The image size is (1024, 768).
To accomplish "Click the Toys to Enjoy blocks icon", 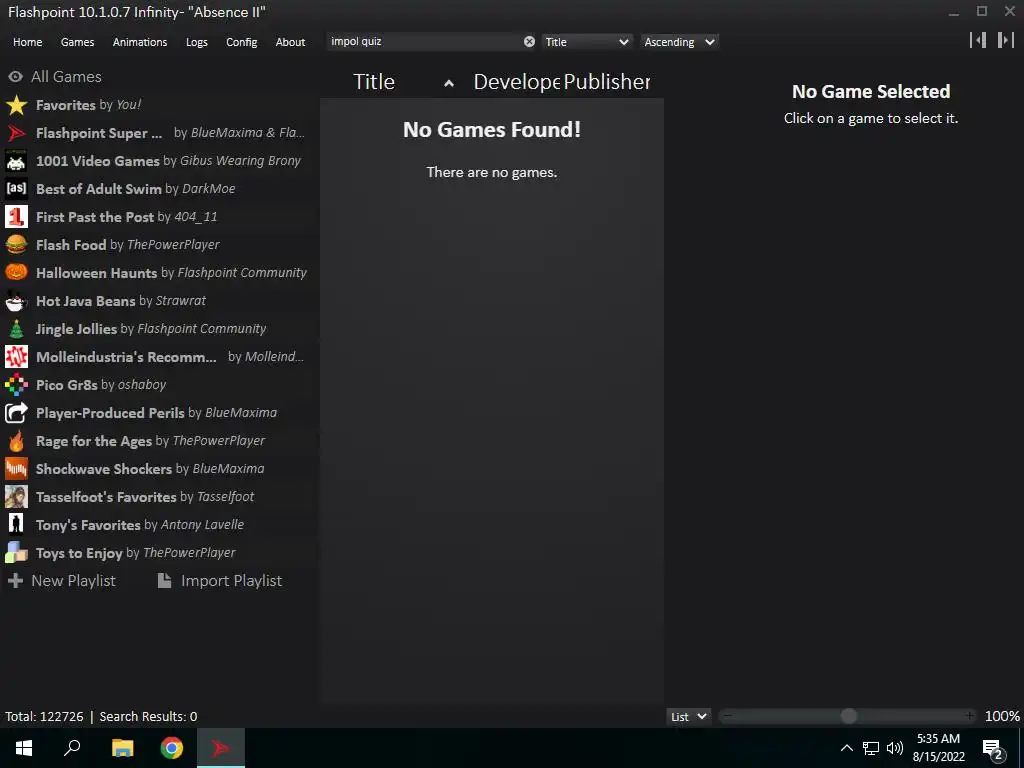I will 16,553.
